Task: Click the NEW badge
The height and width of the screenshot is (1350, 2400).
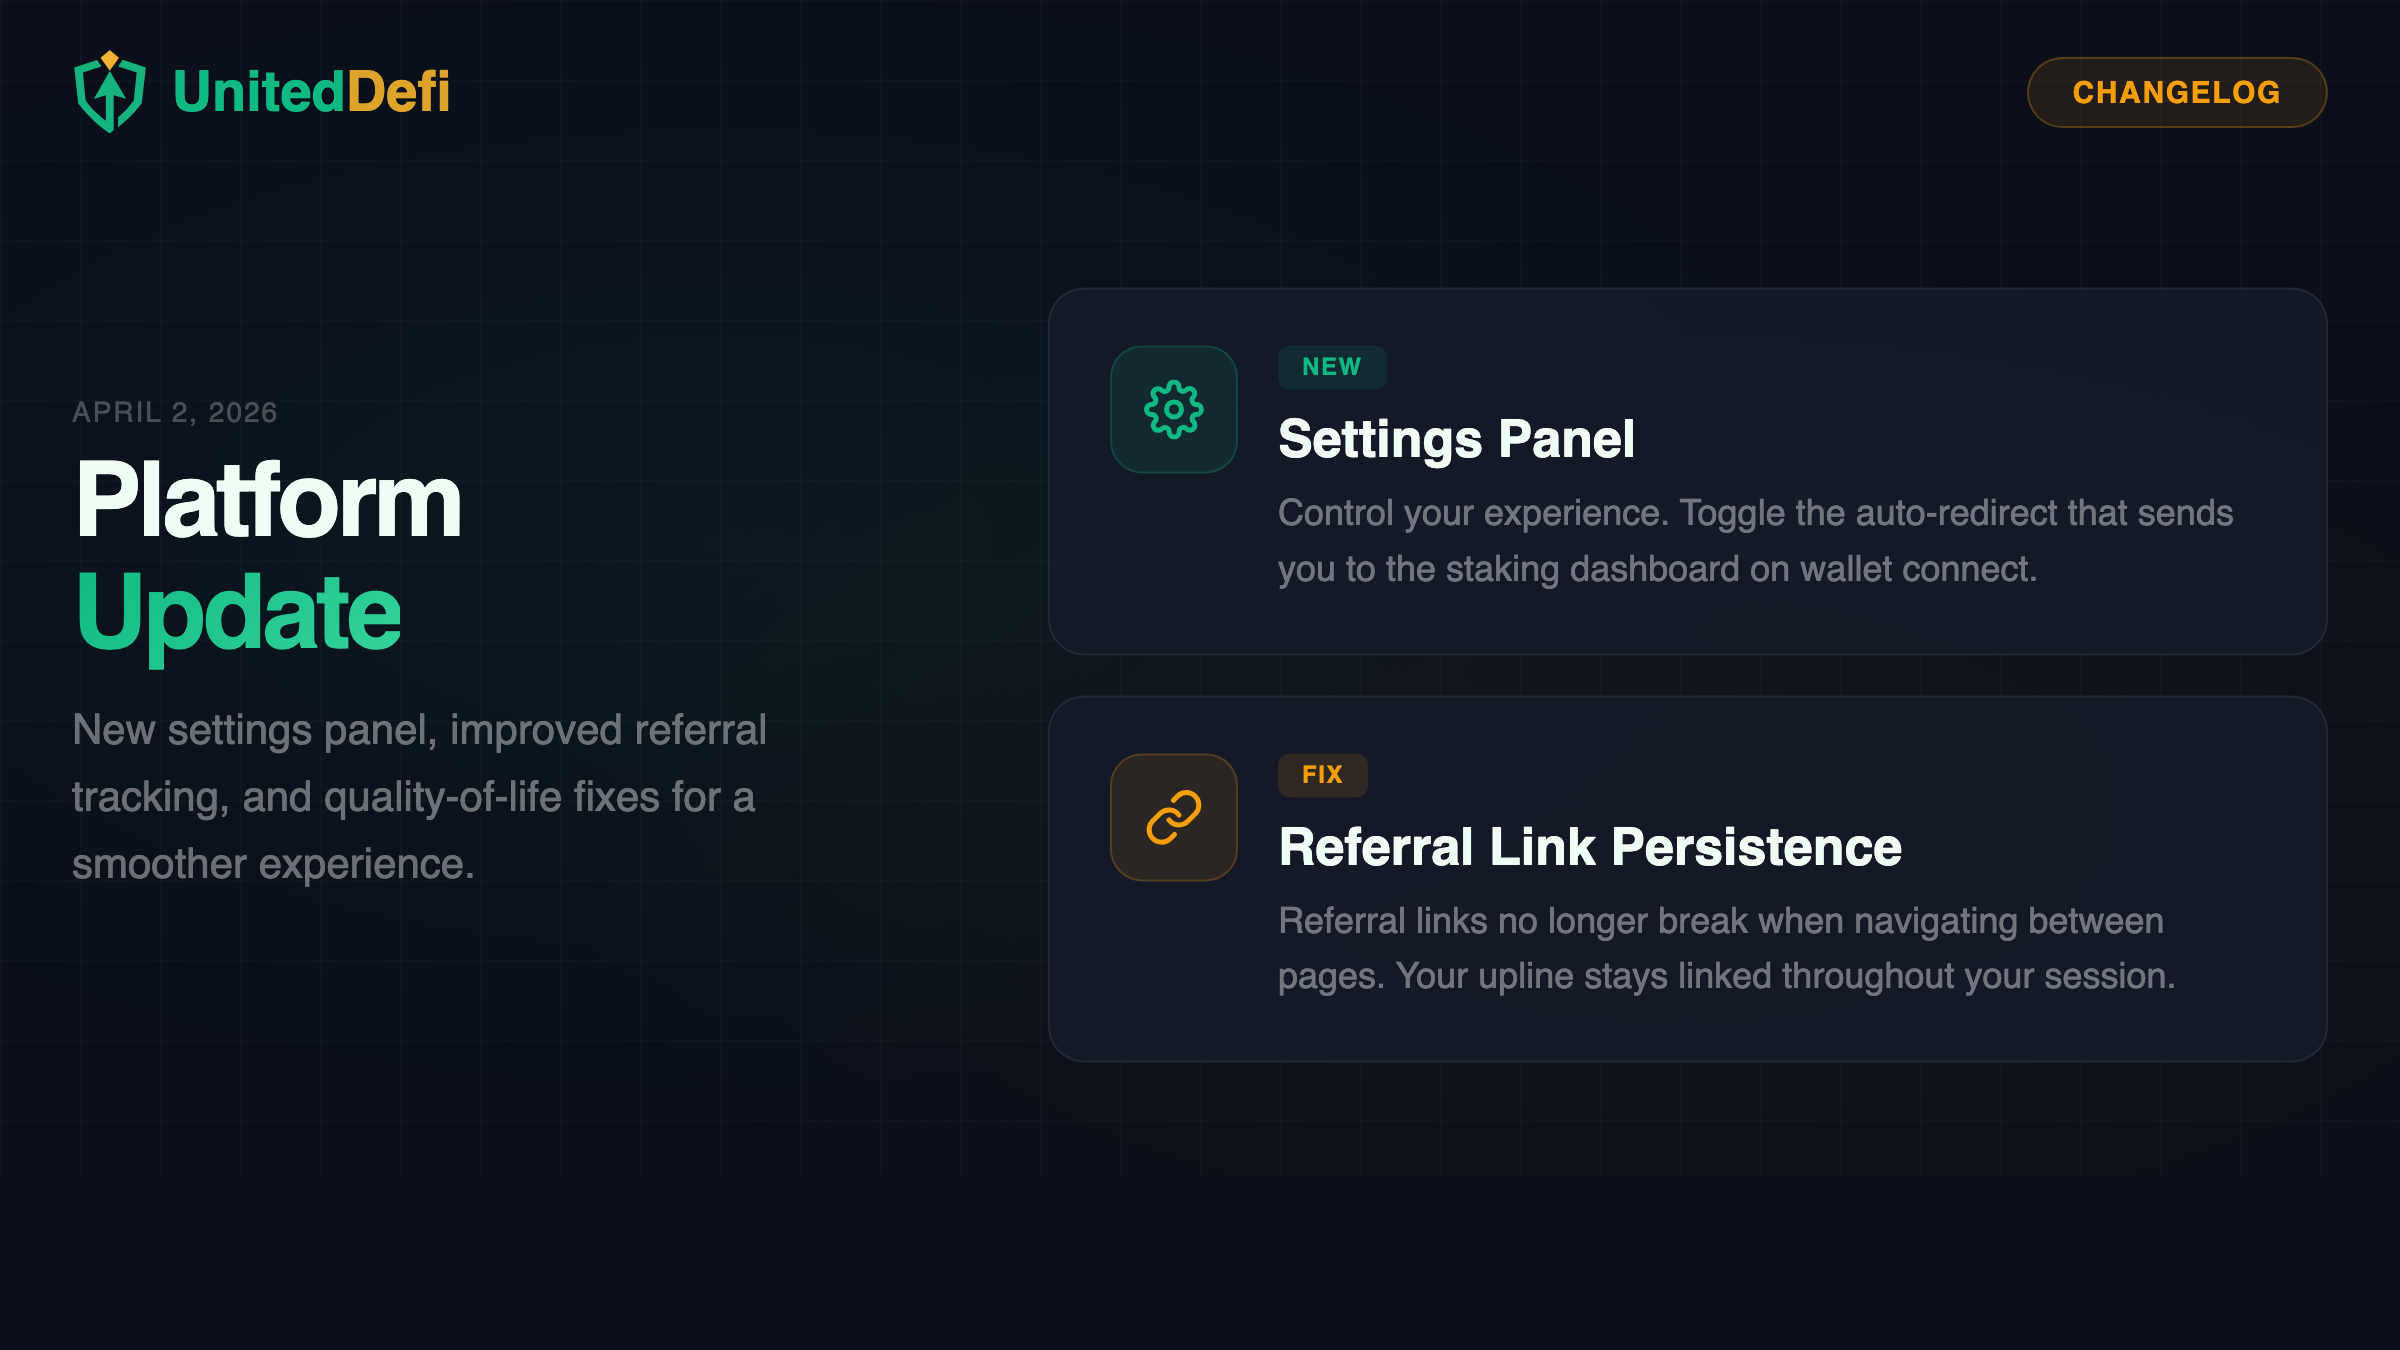Action: point(1331,366)
